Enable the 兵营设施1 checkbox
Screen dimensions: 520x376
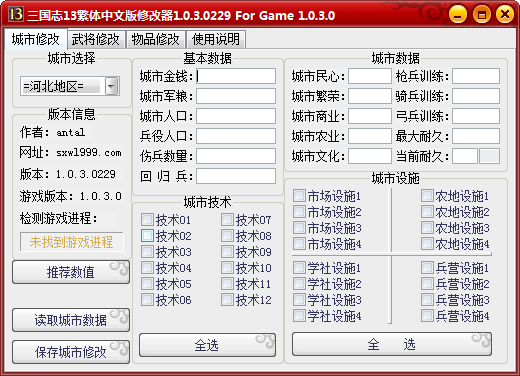427,268
